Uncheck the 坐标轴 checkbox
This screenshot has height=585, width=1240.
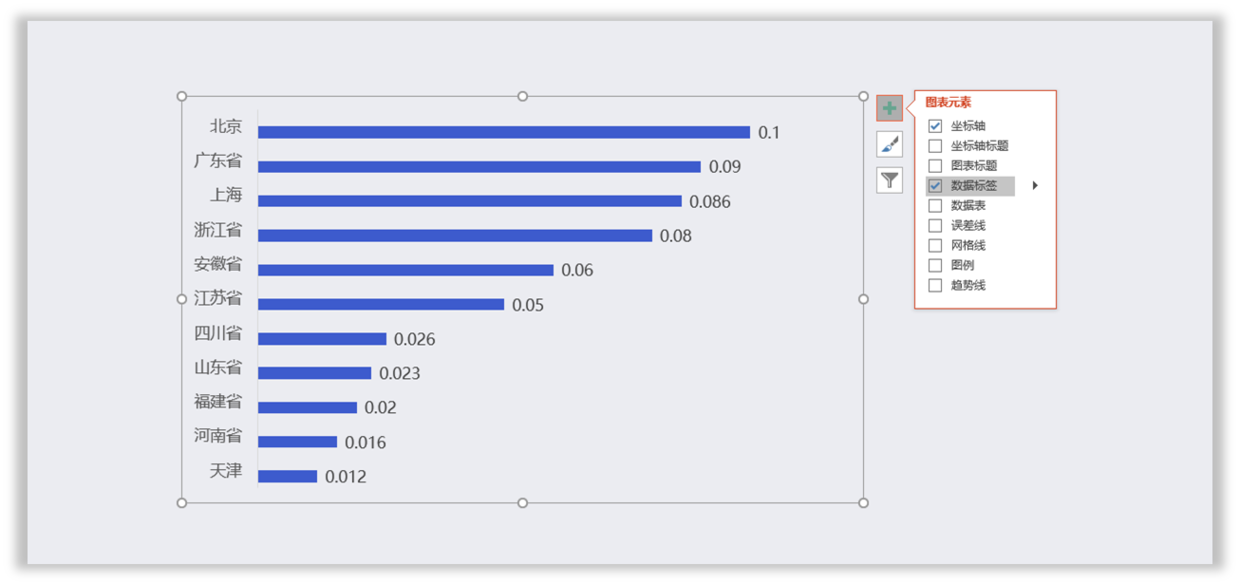click(935, 126)
